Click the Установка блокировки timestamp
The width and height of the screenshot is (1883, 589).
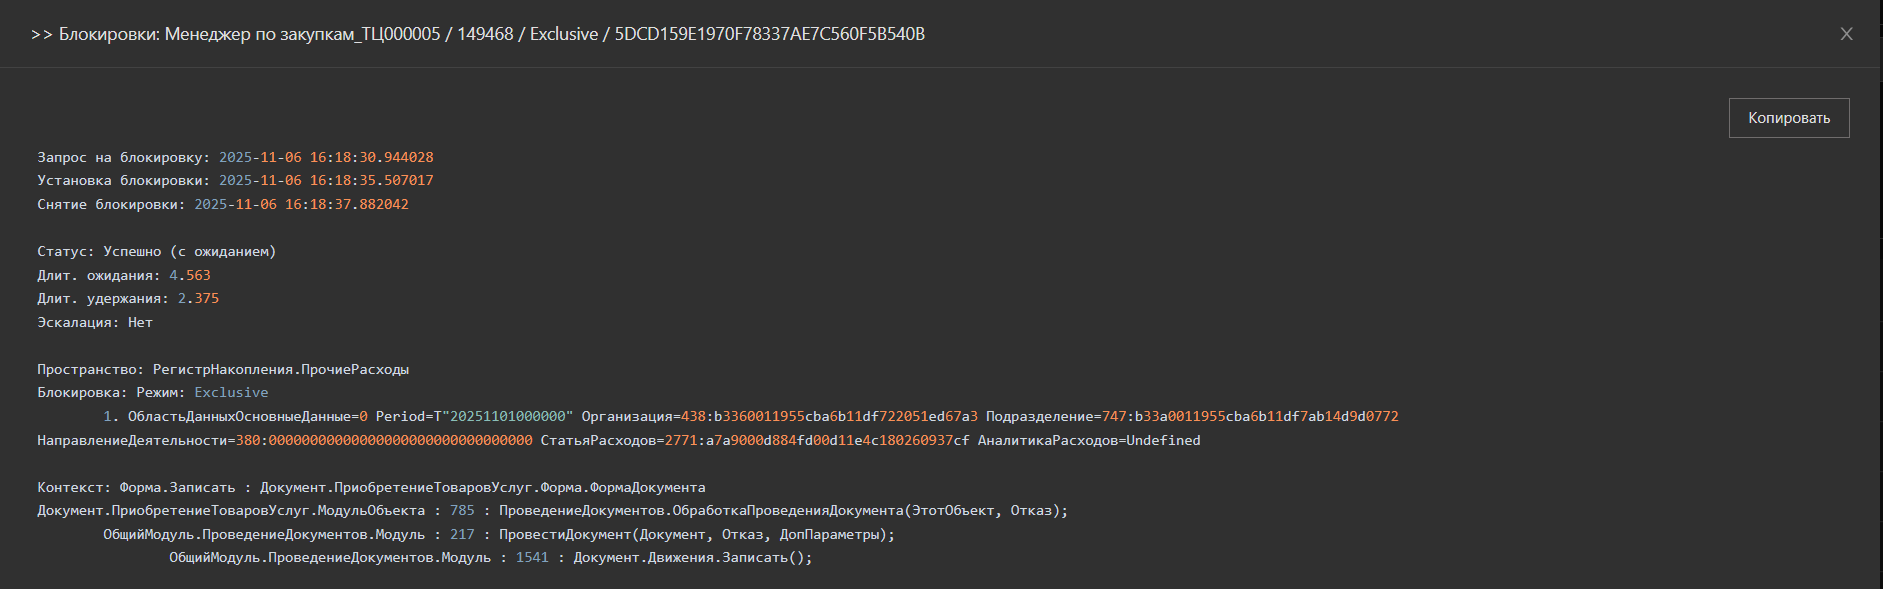[326, 181]
